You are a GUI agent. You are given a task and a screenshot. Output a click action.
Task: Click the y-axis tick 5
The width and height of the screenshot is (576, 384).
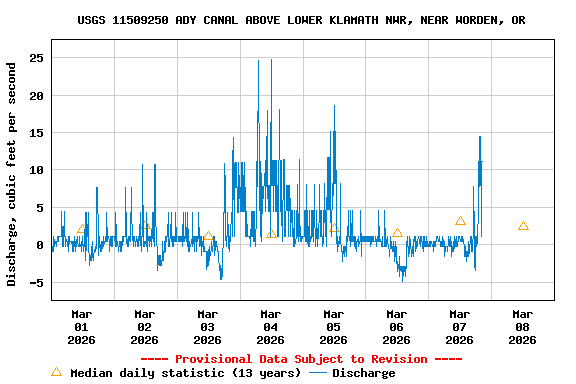tap(40, 208)
